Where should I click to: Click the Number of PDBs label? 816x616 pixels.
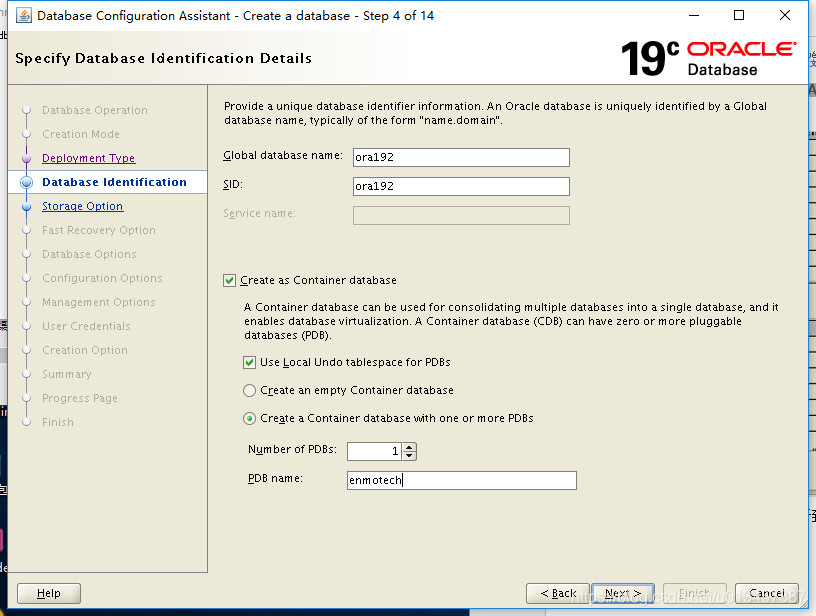tap(292, 449)
